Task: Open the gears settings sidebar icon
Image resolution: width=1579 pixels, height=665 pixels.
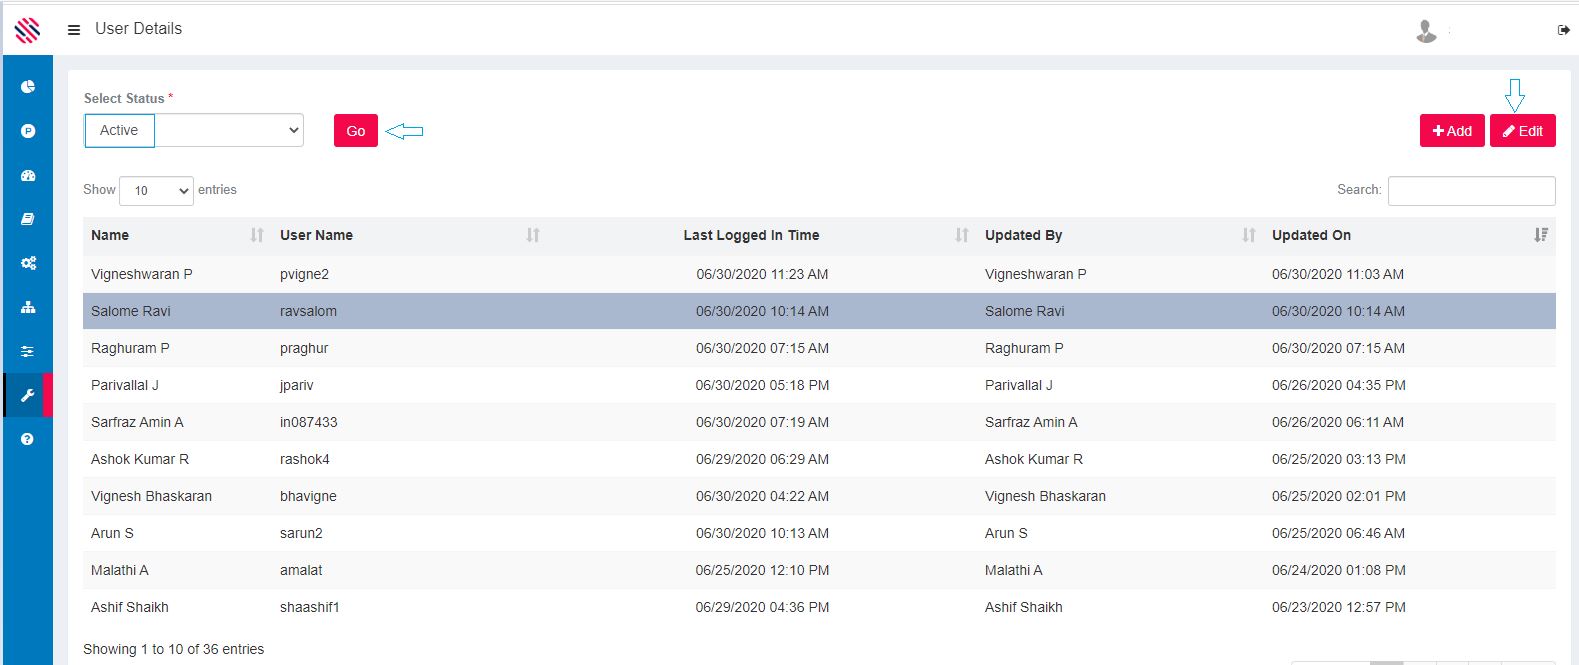Action: [28, 263]
